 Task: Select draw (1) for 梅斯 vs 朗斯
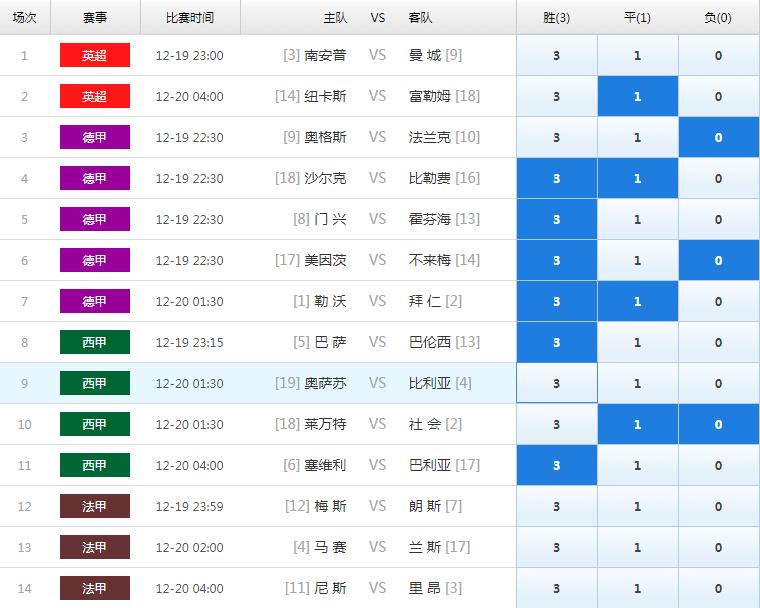click(x=637, y=506)
